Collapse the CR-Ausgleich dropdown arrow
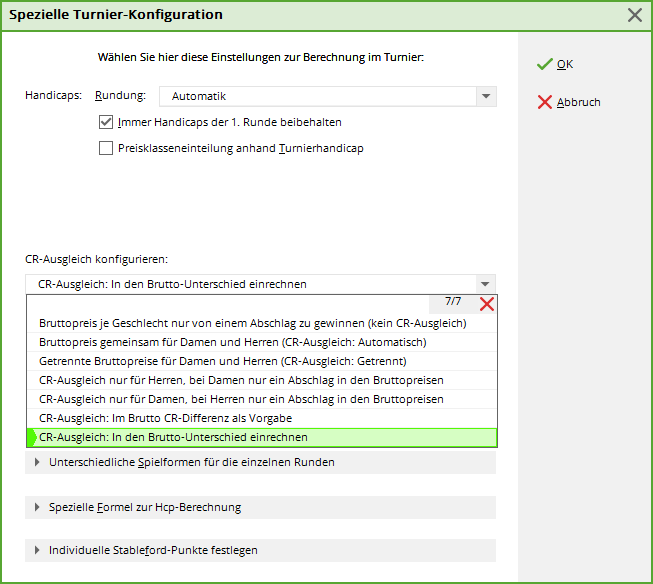This screenshot has height=584, width=653. point(485,284)
